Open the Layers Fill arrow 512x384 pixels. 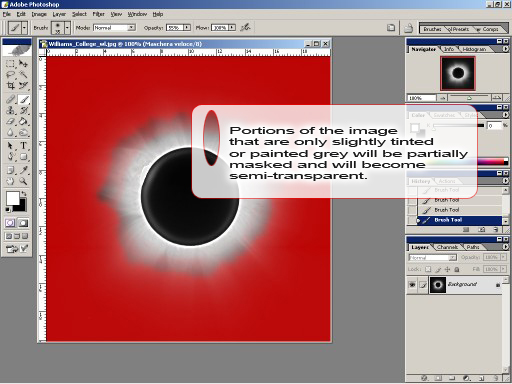pyautogui.click(x=503, y=269)
